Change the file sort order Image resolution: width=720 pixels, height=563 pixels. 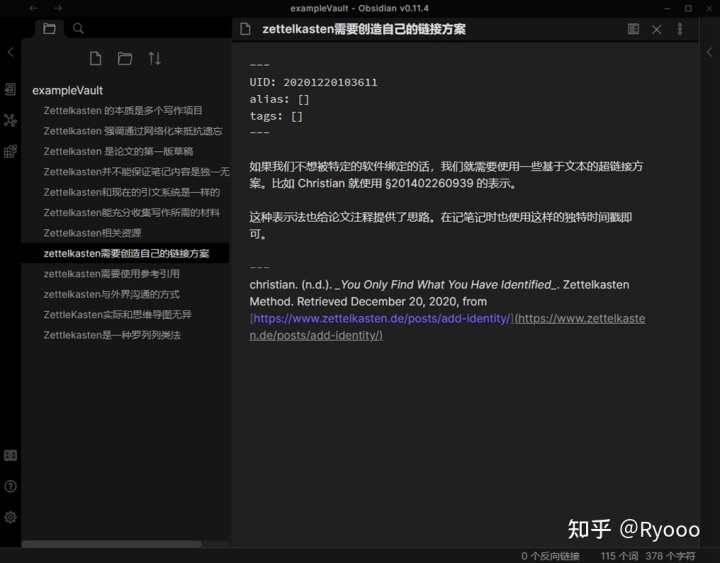click(x=154, y=59)
